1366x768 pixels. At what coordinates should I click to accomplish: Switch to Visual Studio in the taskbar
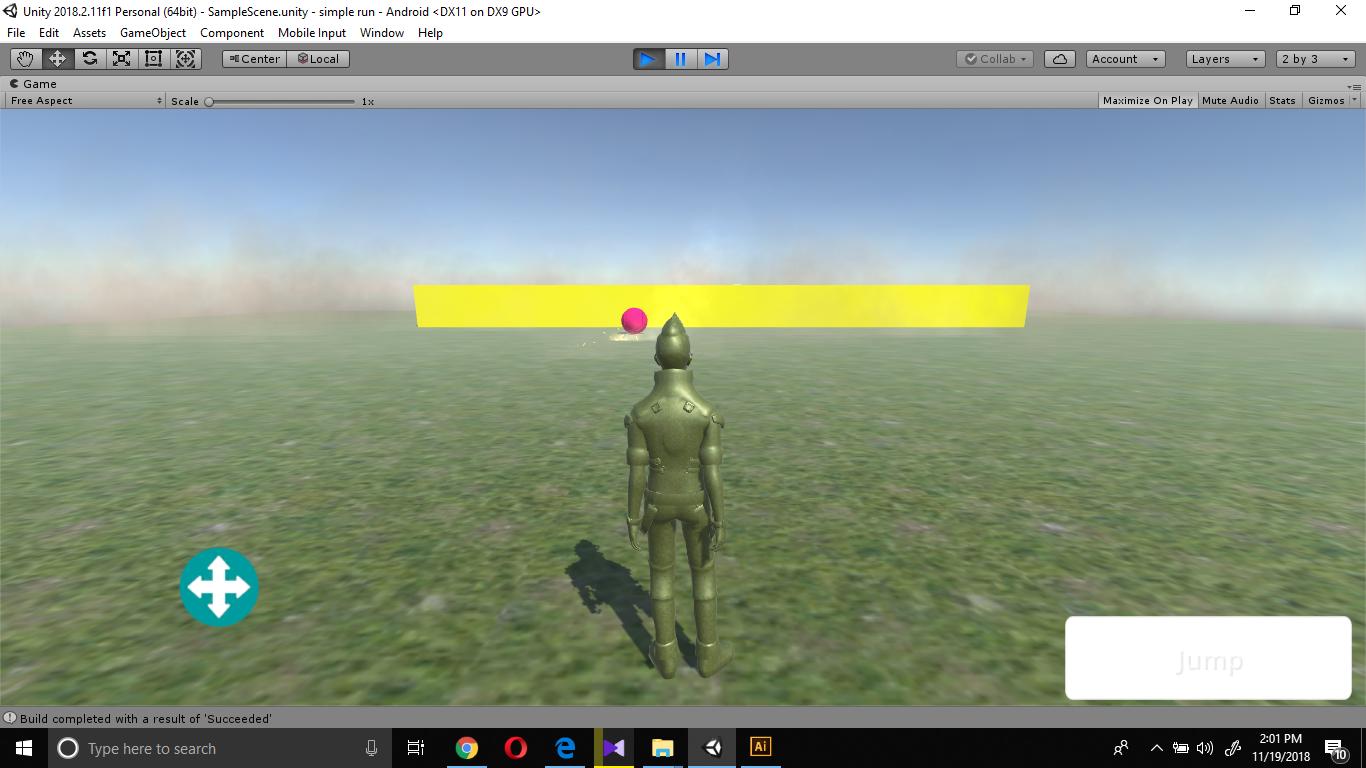pyautogui.click(x=614, y=748)
